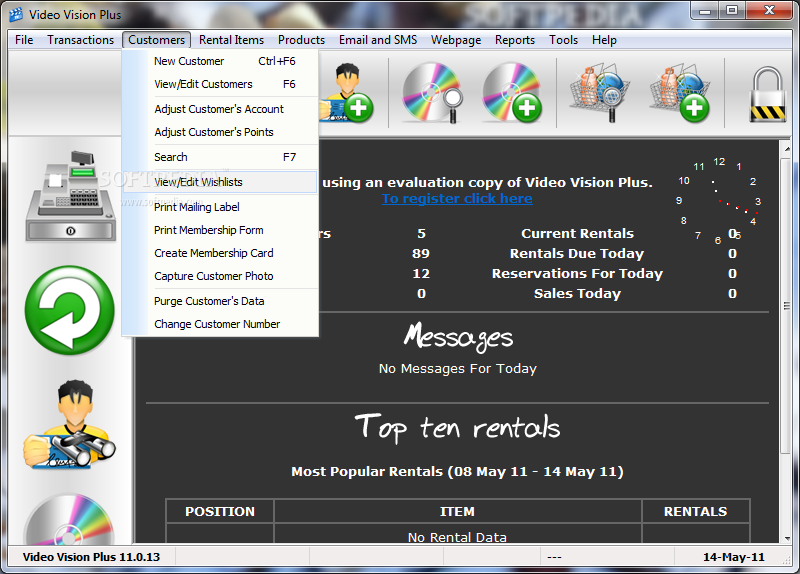This screenshot has height=574, width=800.
Task: Click the RENTALS column header
Action: [x=695, y=512]
